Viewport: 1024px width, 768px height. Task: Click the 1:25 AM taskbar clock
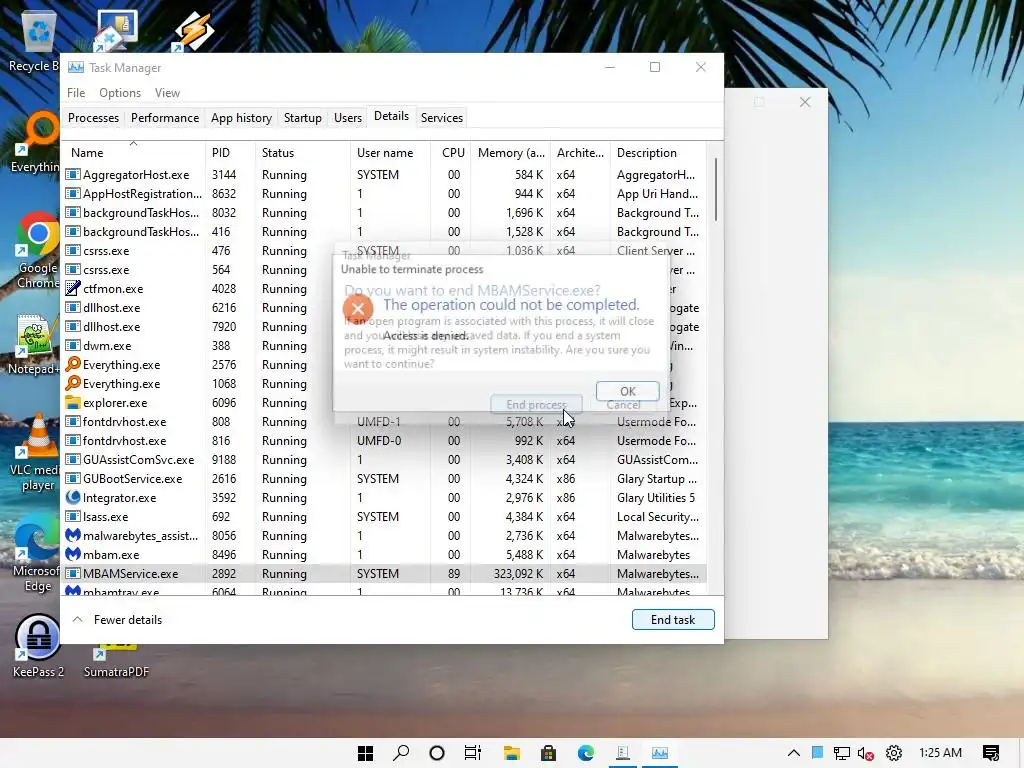coord(940,752)
